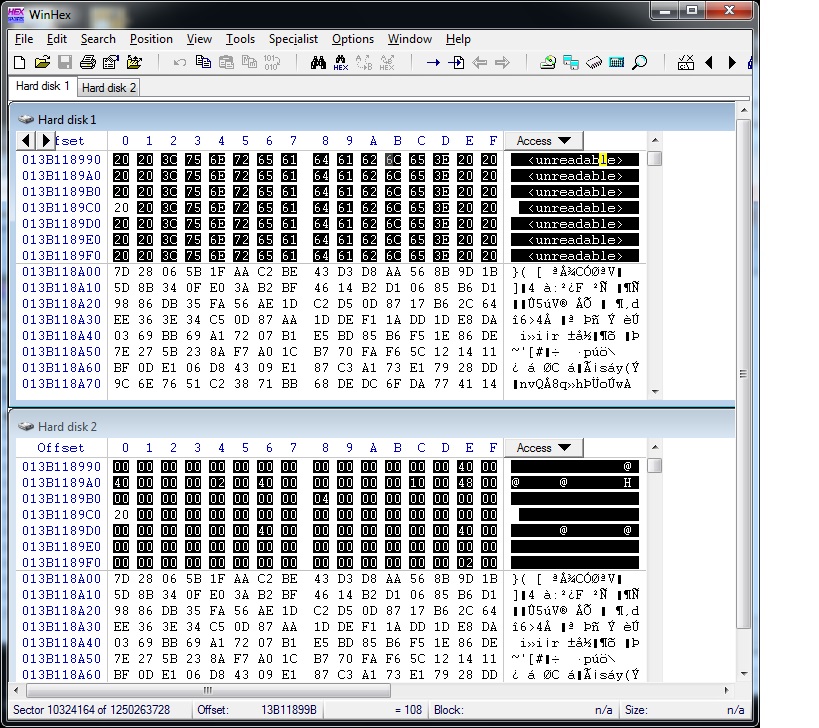
Task: Activate the magnifier search icon
Action: click(x=637, y=61)
